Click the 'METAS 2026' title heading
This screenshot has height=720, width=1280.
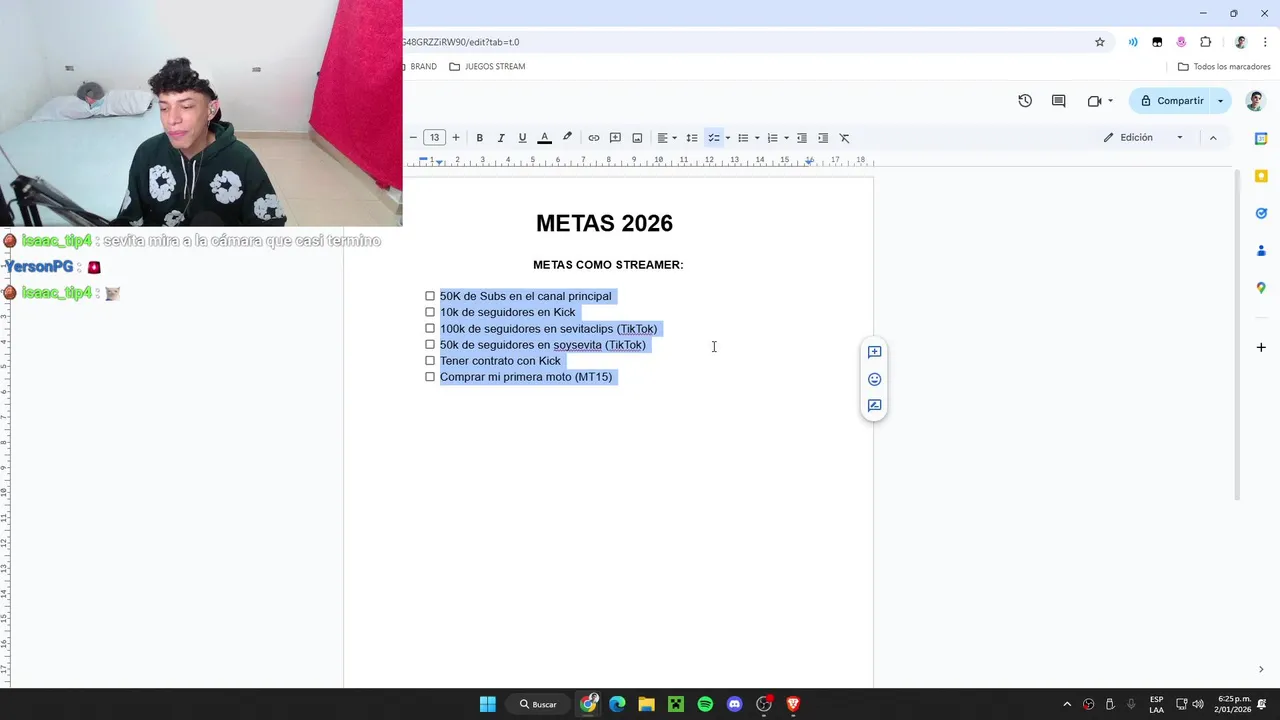[604, 223]
